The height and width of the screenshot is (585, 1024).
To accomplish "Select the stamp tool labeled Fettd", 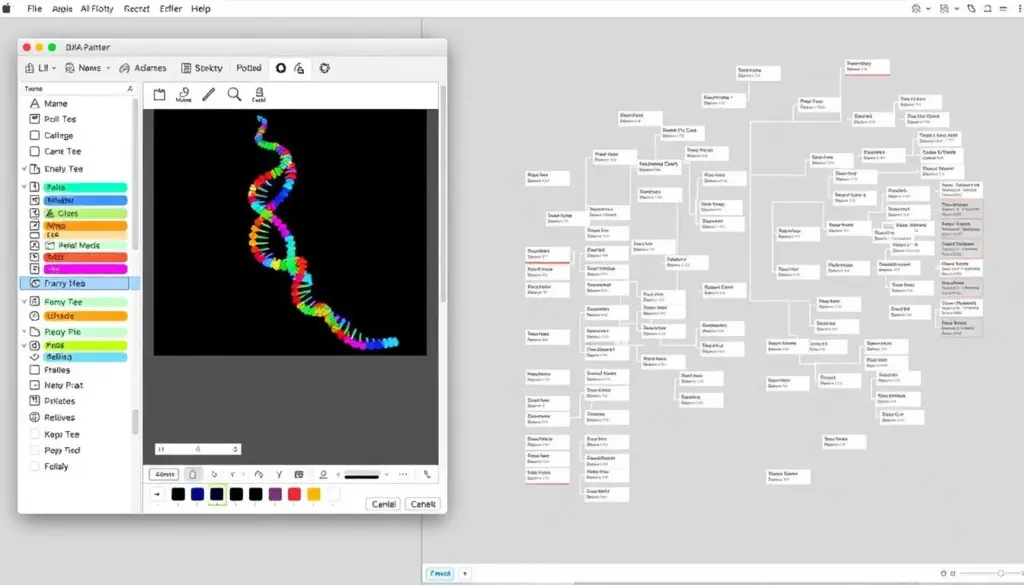I will click(259, 95).
